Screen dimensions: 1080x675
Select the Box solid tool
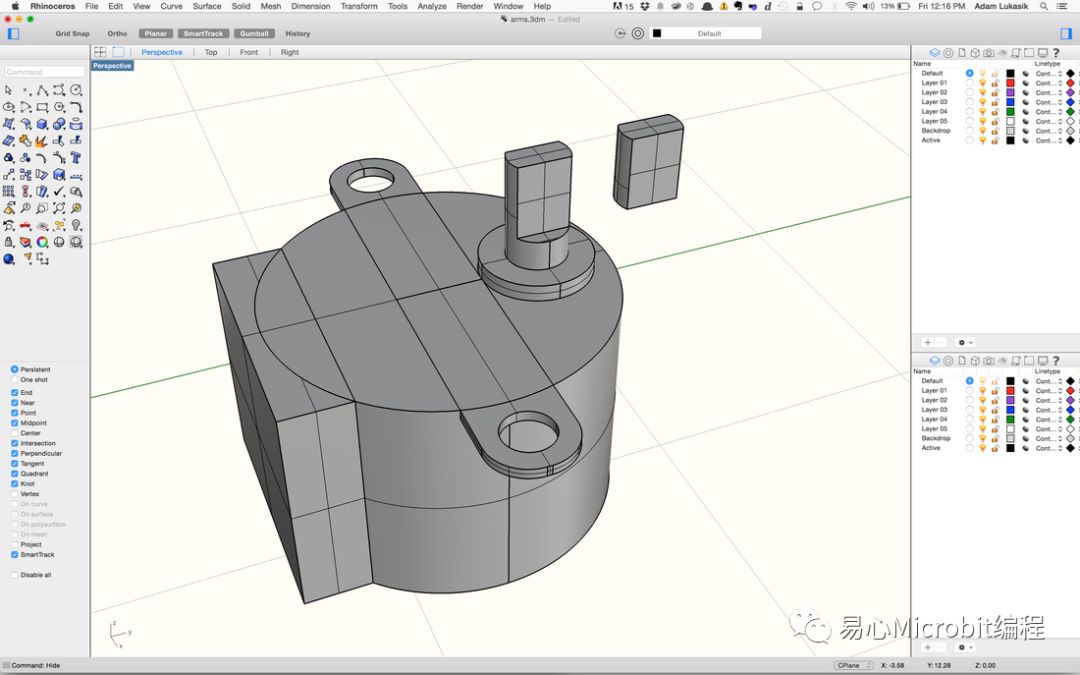pos(42,124)
